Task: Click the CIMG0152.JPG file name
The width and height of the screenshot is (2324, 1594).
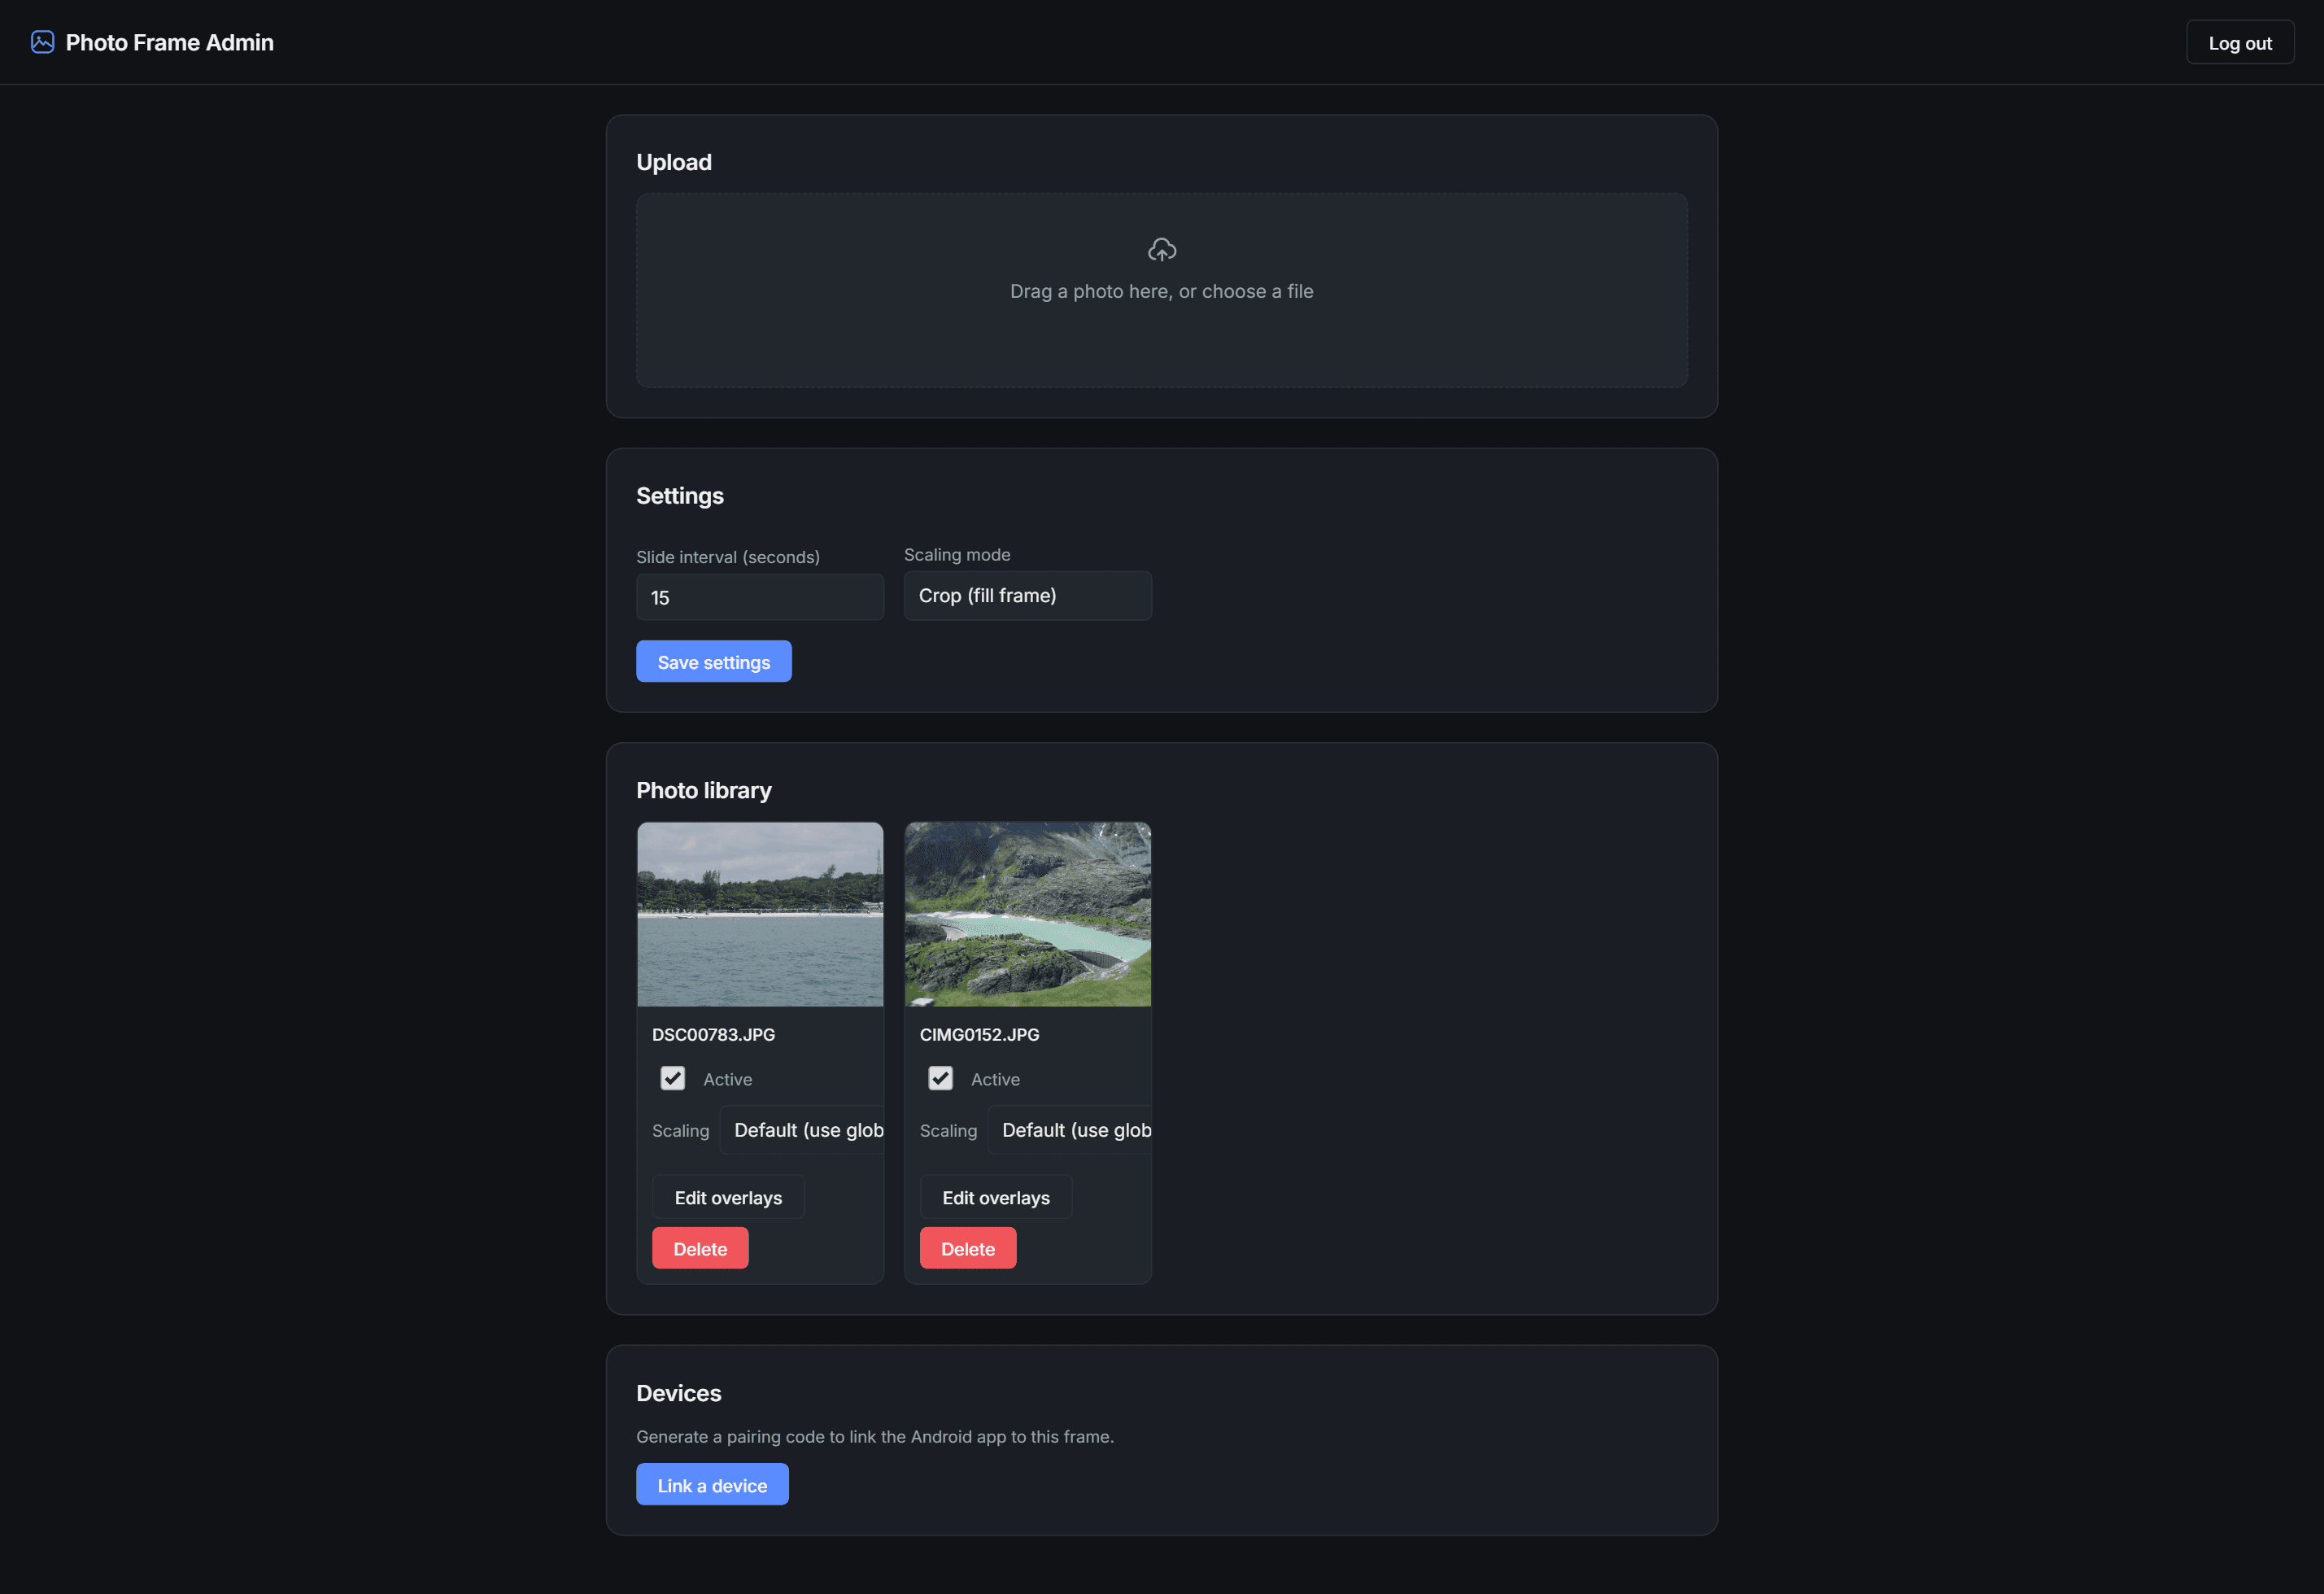Action: [979, 1035]
